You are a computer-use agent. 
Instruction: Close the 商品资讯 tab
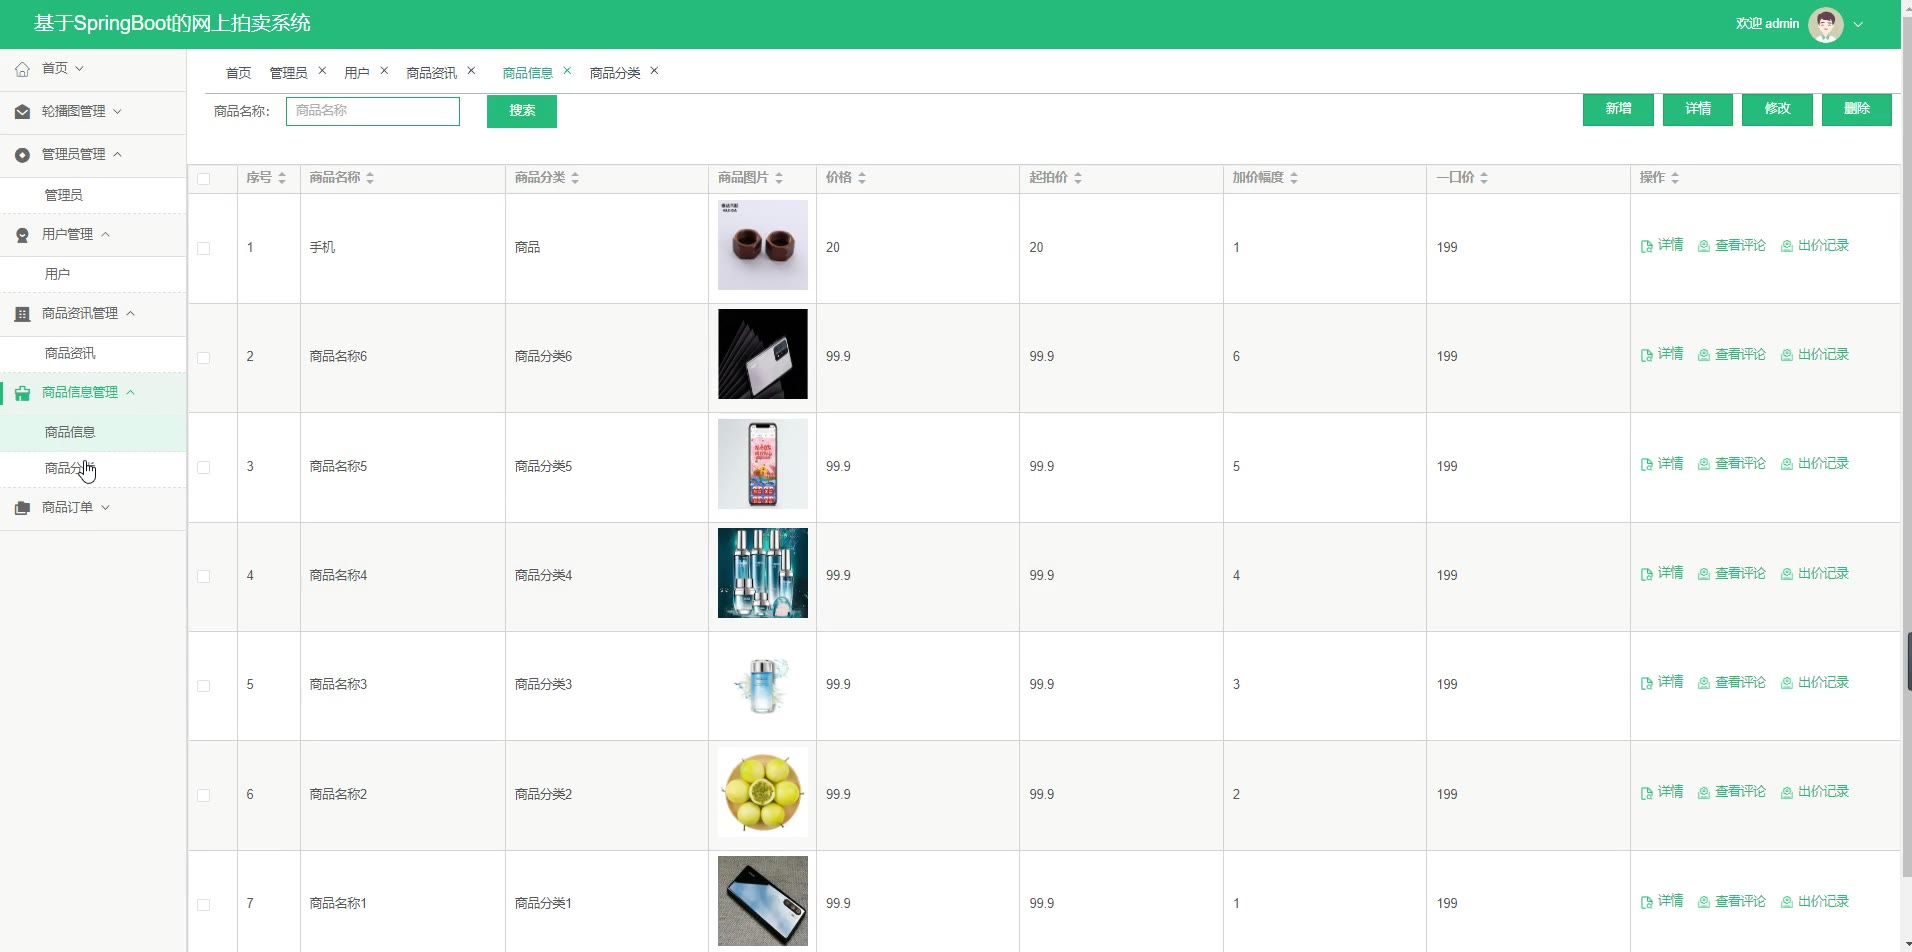[x=471, y=71]
